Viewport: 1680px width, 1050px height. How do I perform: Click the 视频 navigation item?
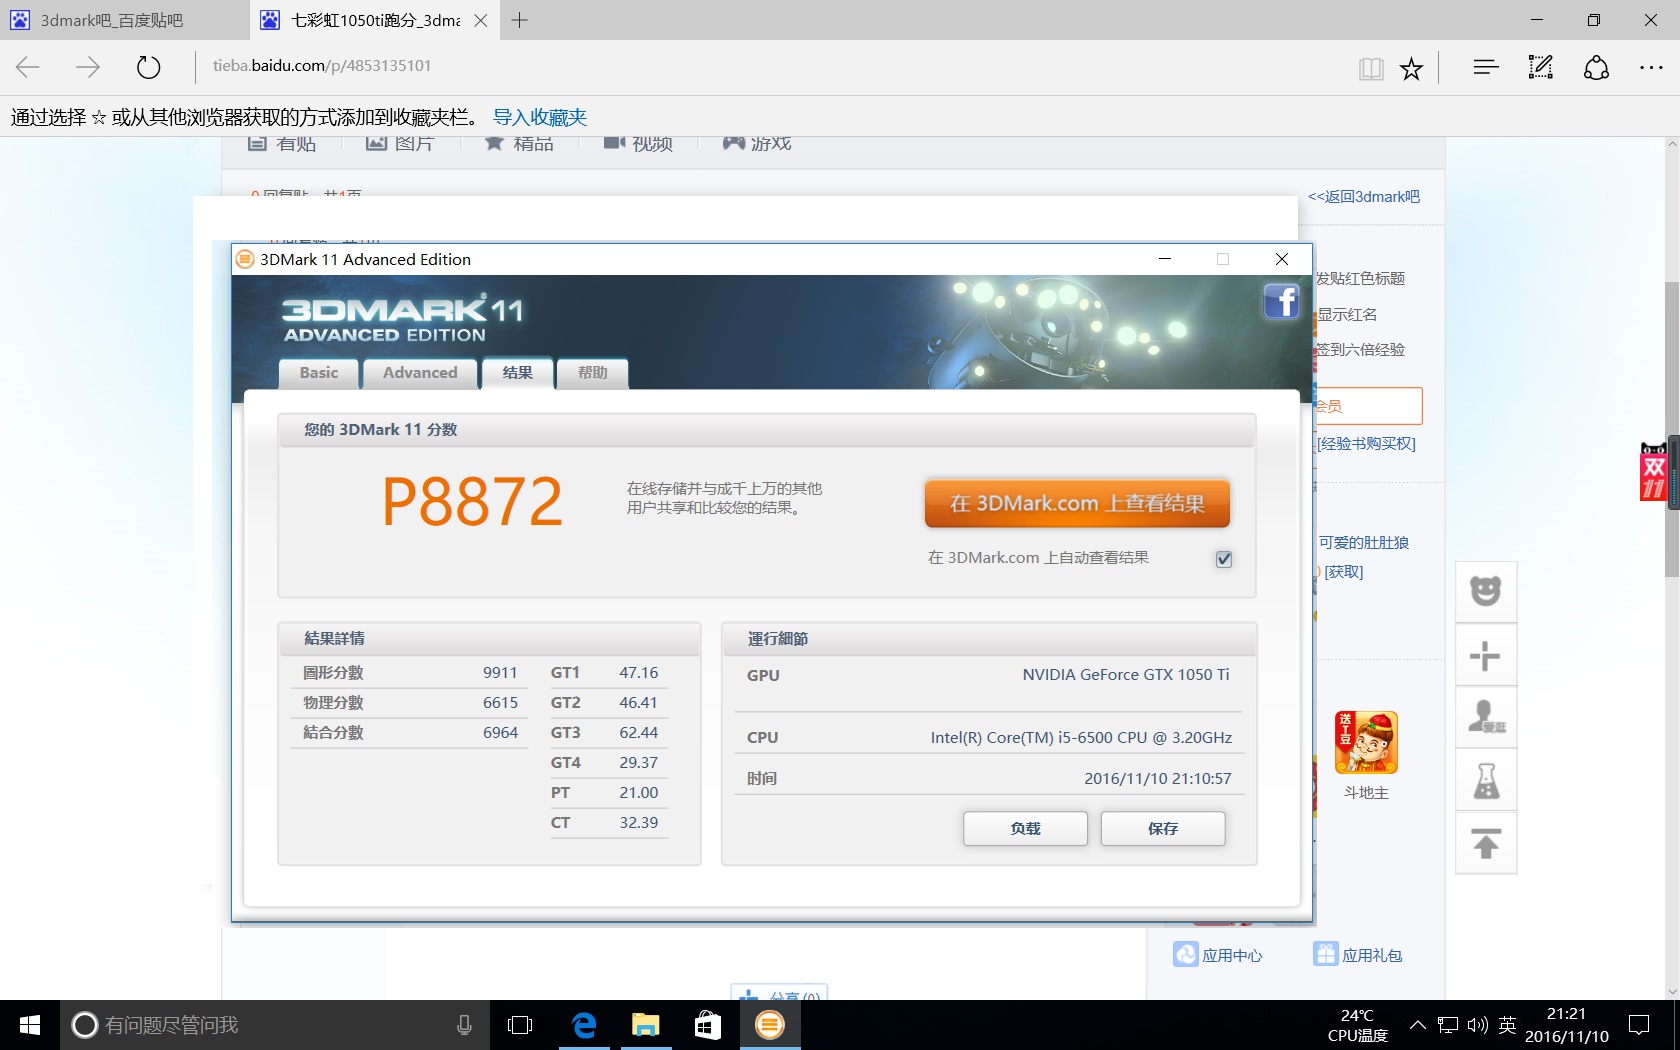(x=638, y=144)
